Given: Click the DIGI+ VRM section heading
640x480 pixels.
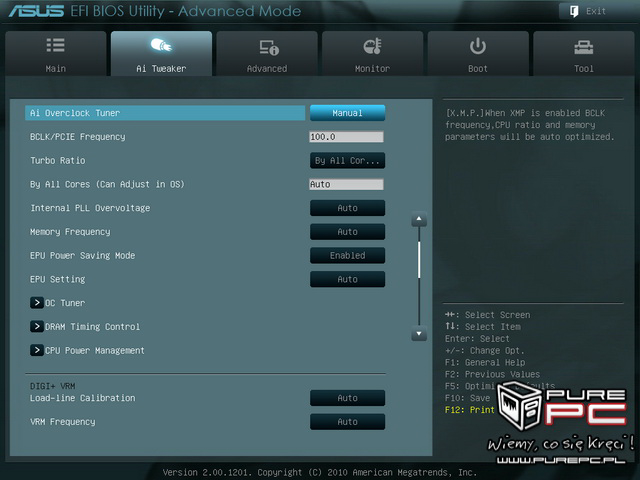Looking at the screenshot, I should [53, 386].
